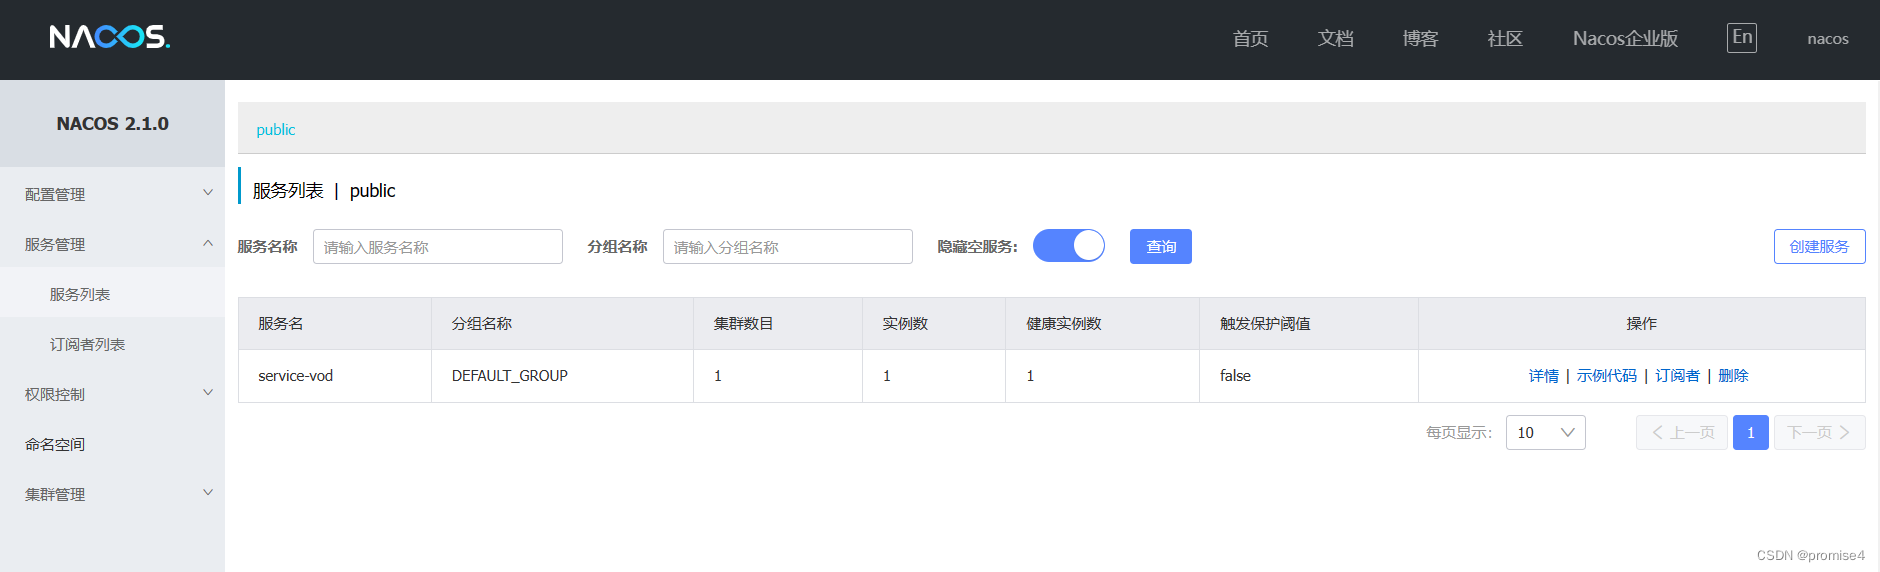Open the page size dropdown showing 10
1880x572 pixels.
pyautogui.click(x=1545, y=432)
